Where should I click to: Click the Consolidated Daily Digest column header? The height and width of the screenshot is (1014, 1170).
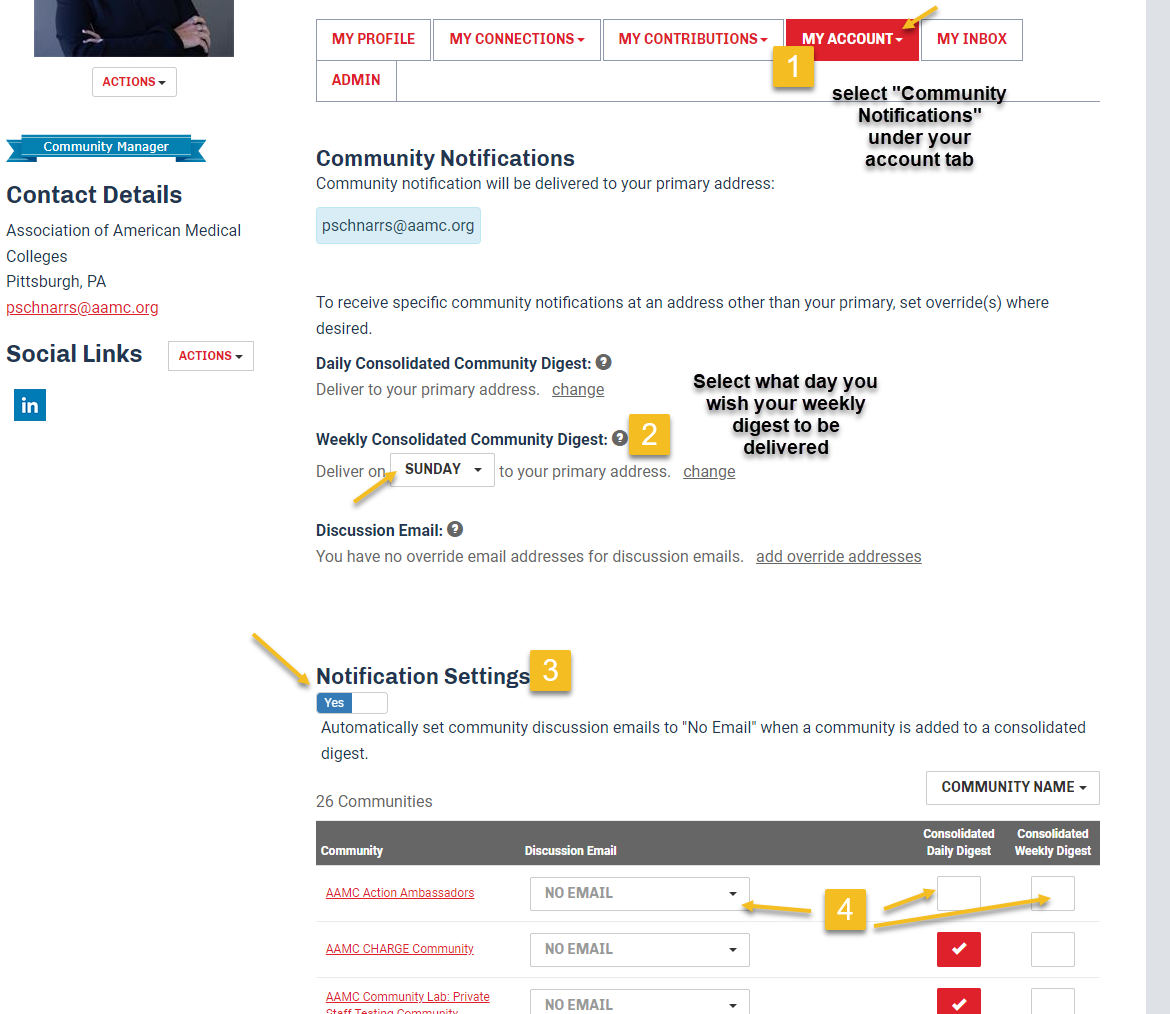[x=959, y=842]
